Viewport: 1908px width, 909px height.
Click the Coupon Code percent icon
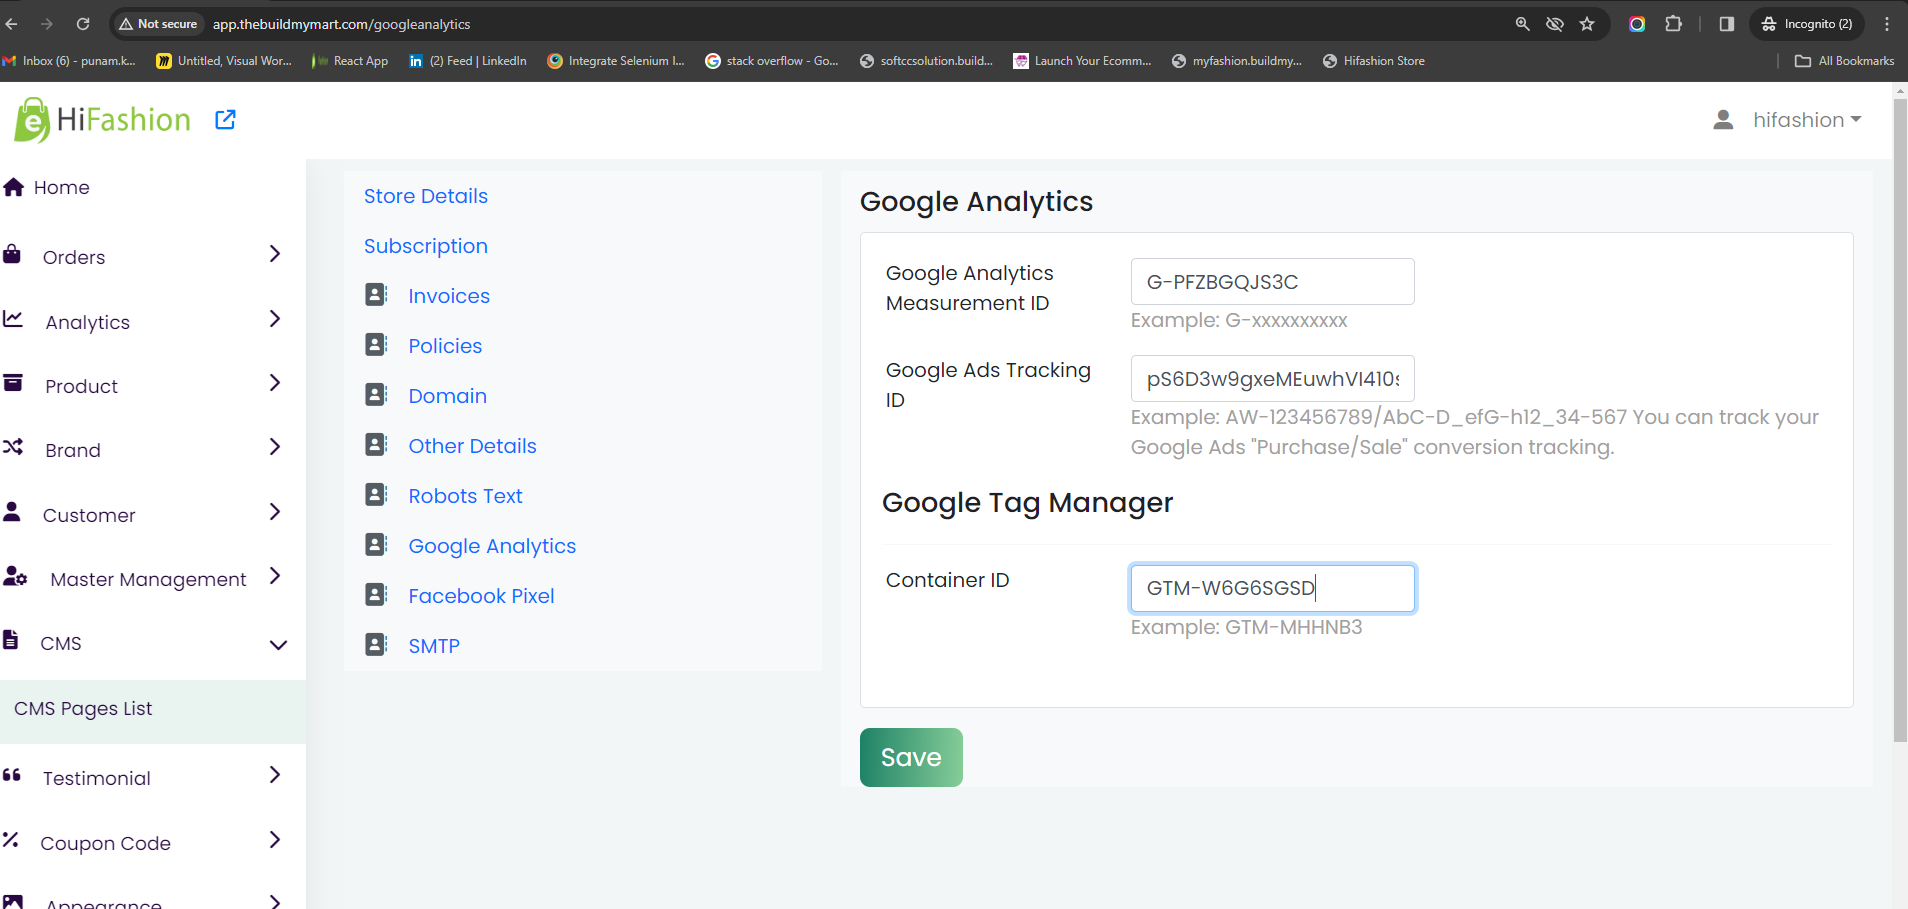[11, 840]
